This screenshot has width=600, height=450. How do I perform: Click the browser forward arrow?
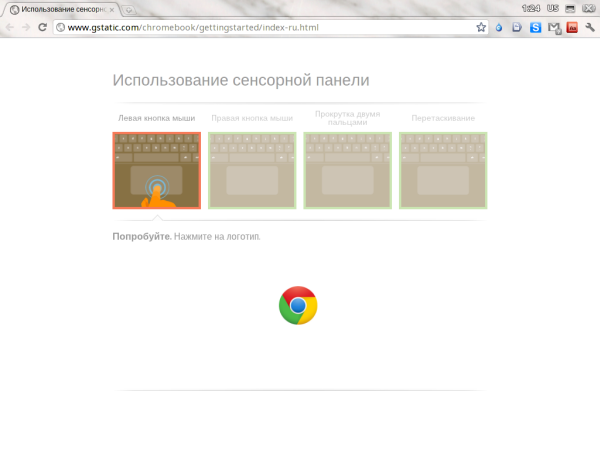click(x=26, y=27)
